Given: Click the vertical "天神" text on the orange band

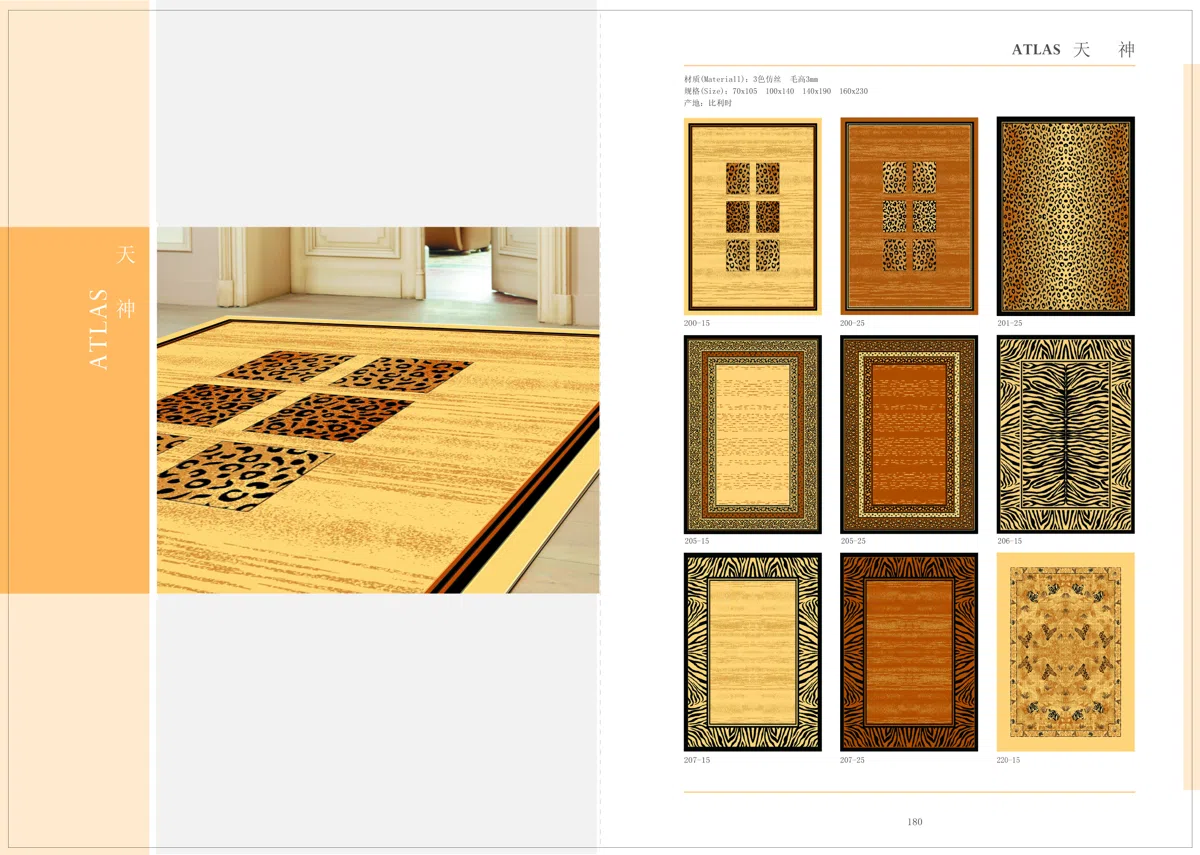Looking at the screenshot, I should (125, 282).
